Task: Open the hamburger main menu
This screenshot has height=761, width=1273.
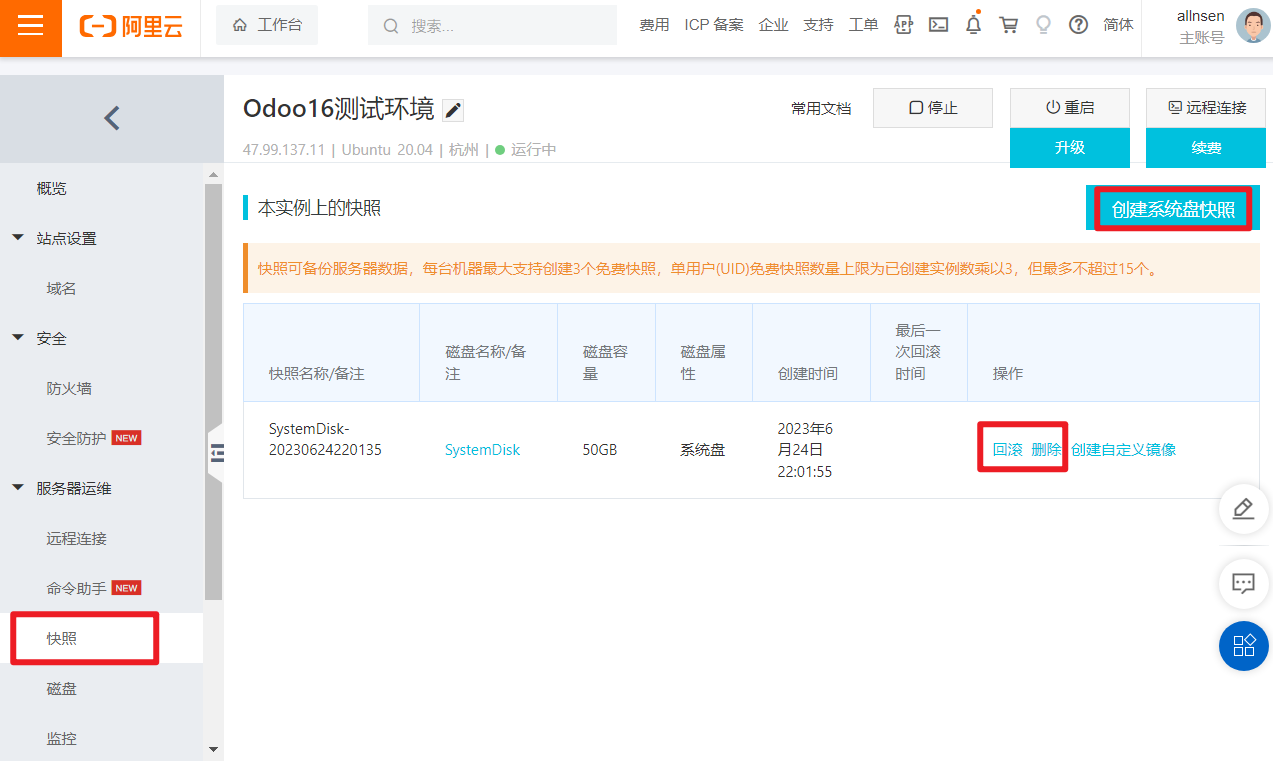Action: [x=31, y=27]
